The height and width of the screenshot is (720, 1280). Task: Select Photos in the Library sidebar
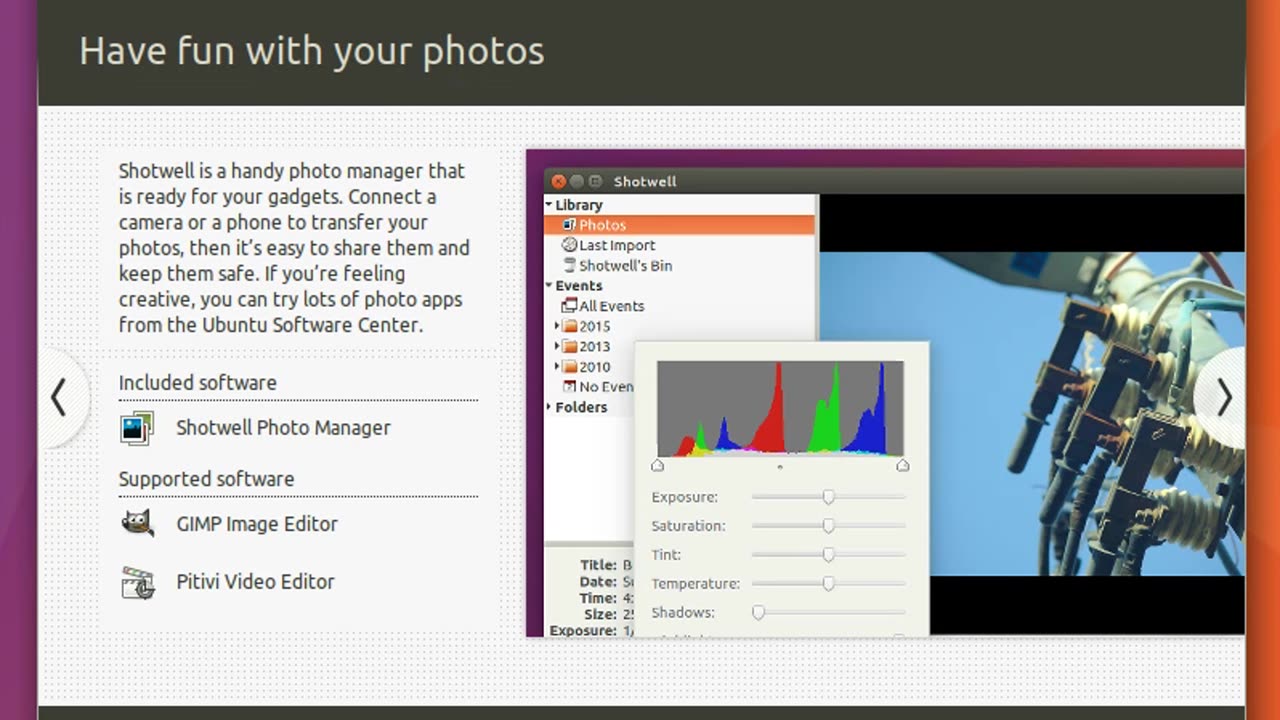pyautogui.click(x=680, y=225)
